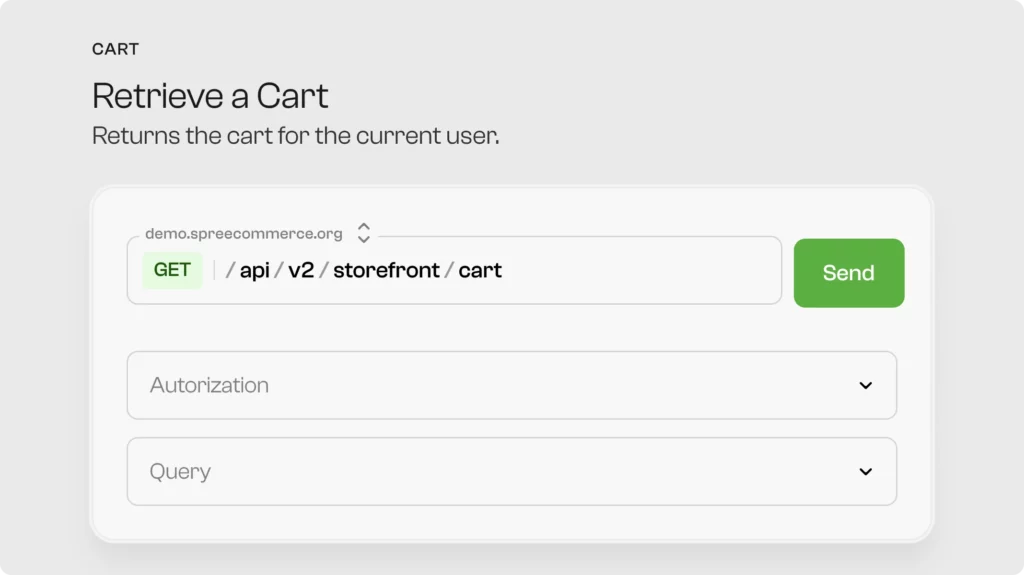Click the Autorization section label

pyautogui.click(x=209, y=385)
